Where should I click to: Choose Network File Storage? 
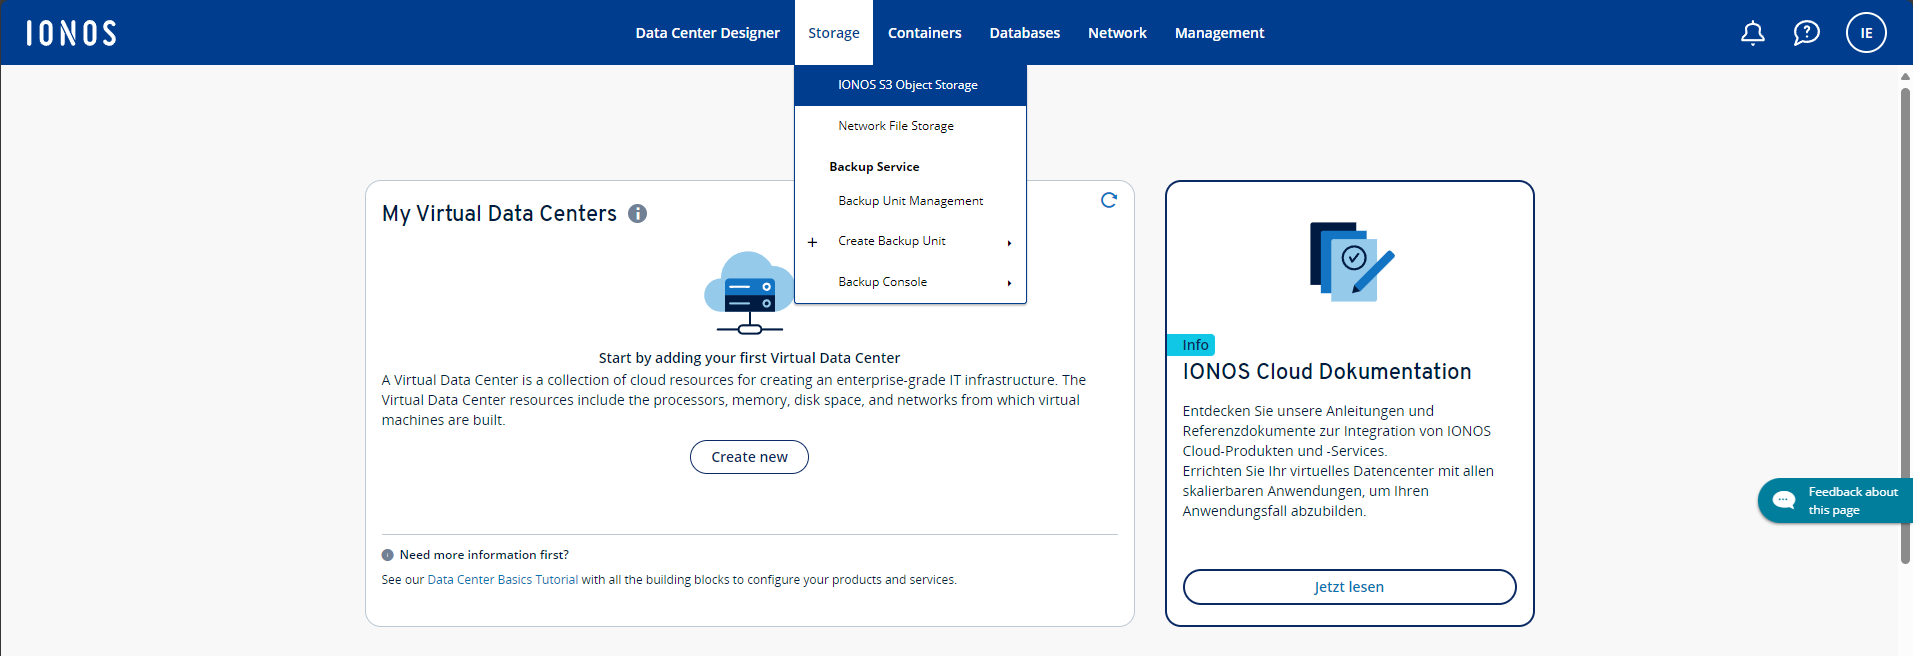896,126
